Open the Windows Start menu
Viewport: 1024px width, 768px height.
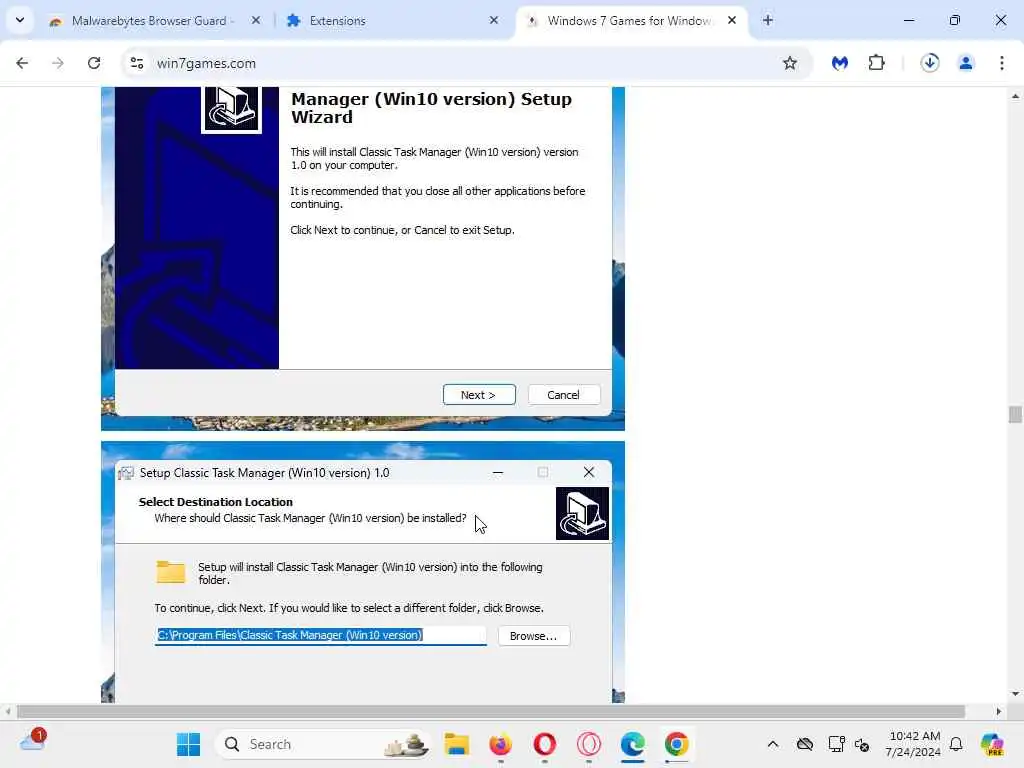(189, 744)
